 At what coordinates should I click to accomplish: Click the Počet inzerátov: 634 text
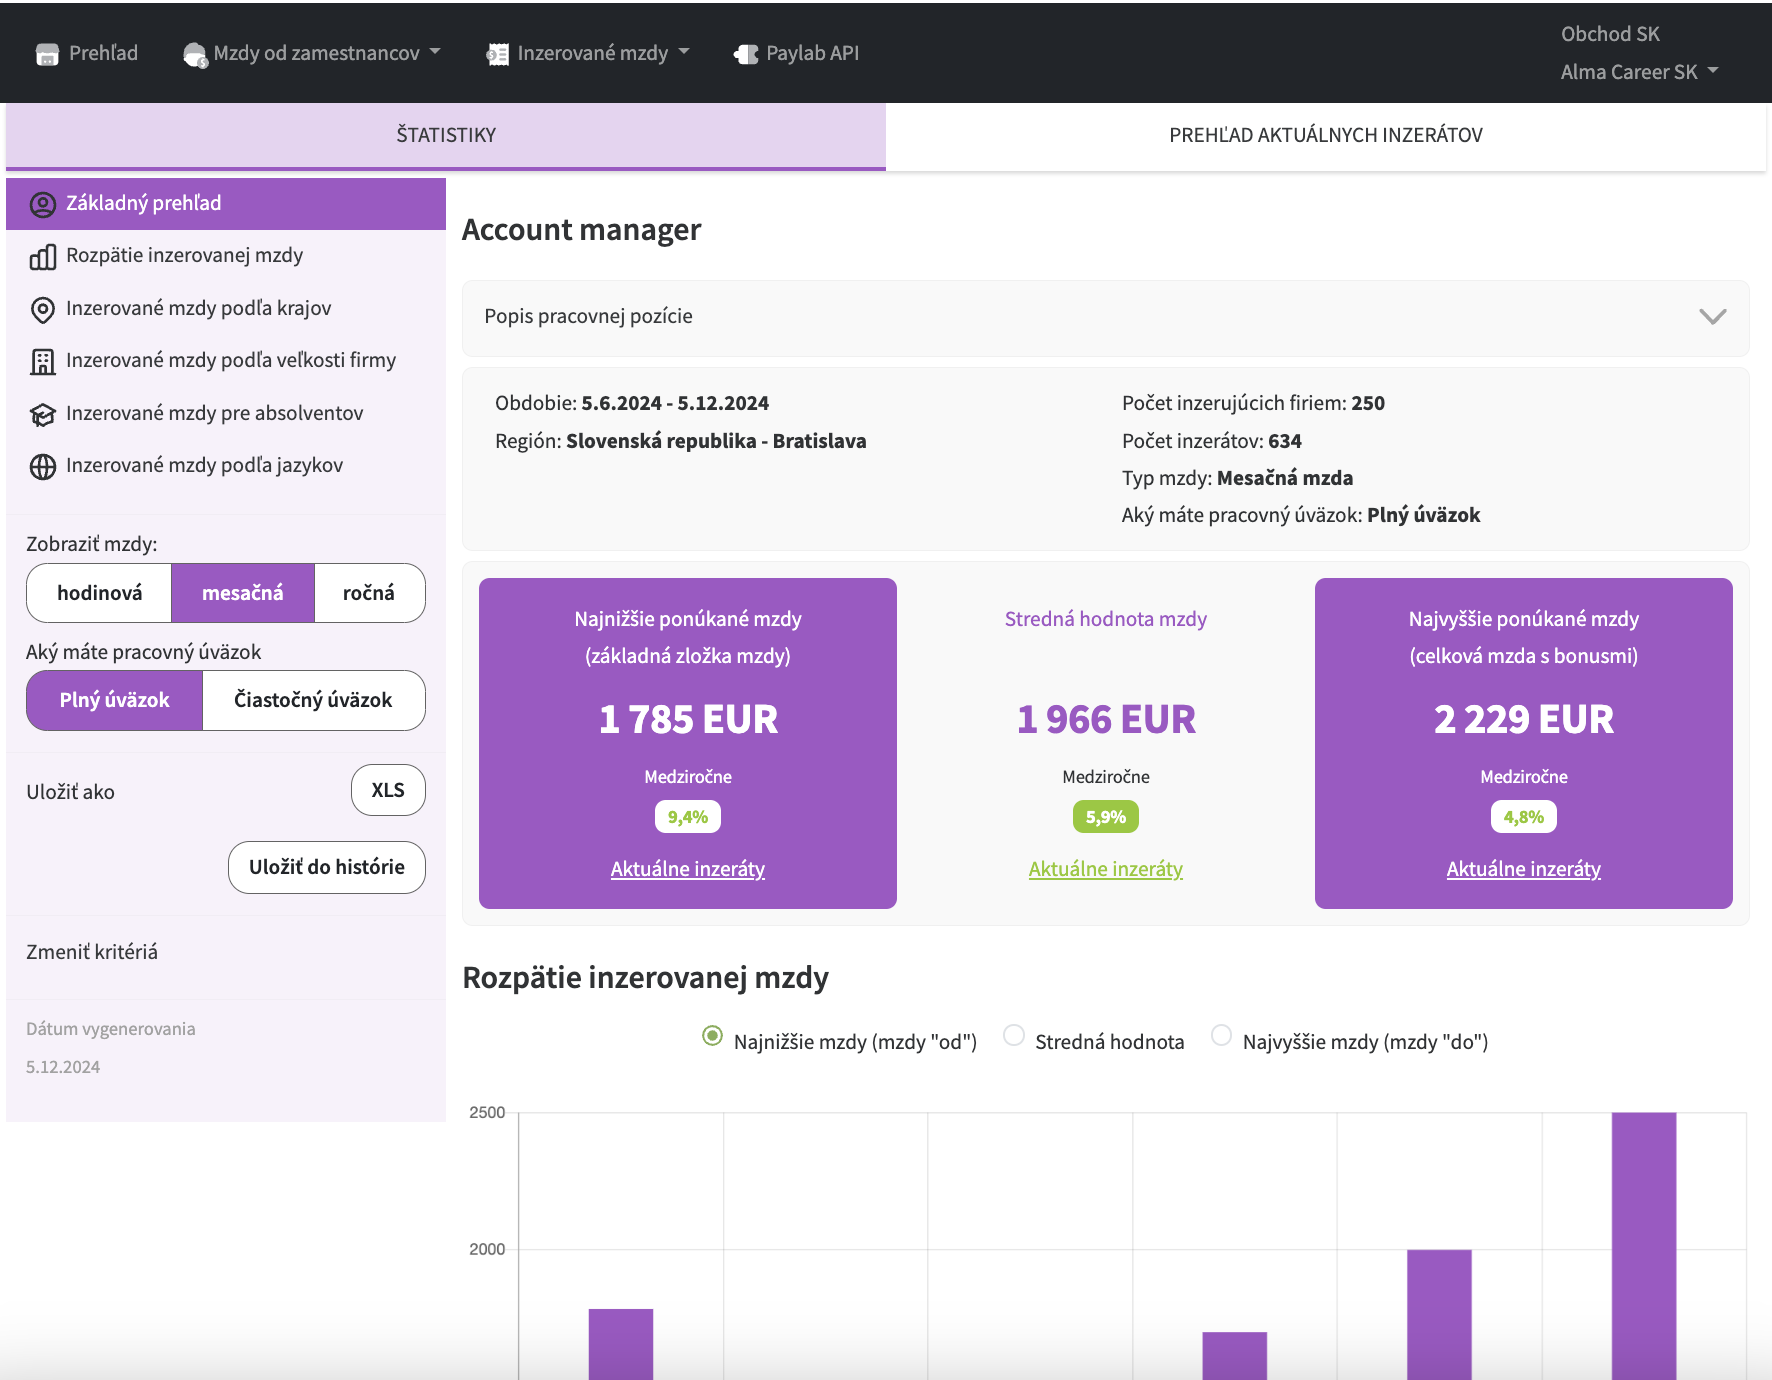[x=1212, y=441]
